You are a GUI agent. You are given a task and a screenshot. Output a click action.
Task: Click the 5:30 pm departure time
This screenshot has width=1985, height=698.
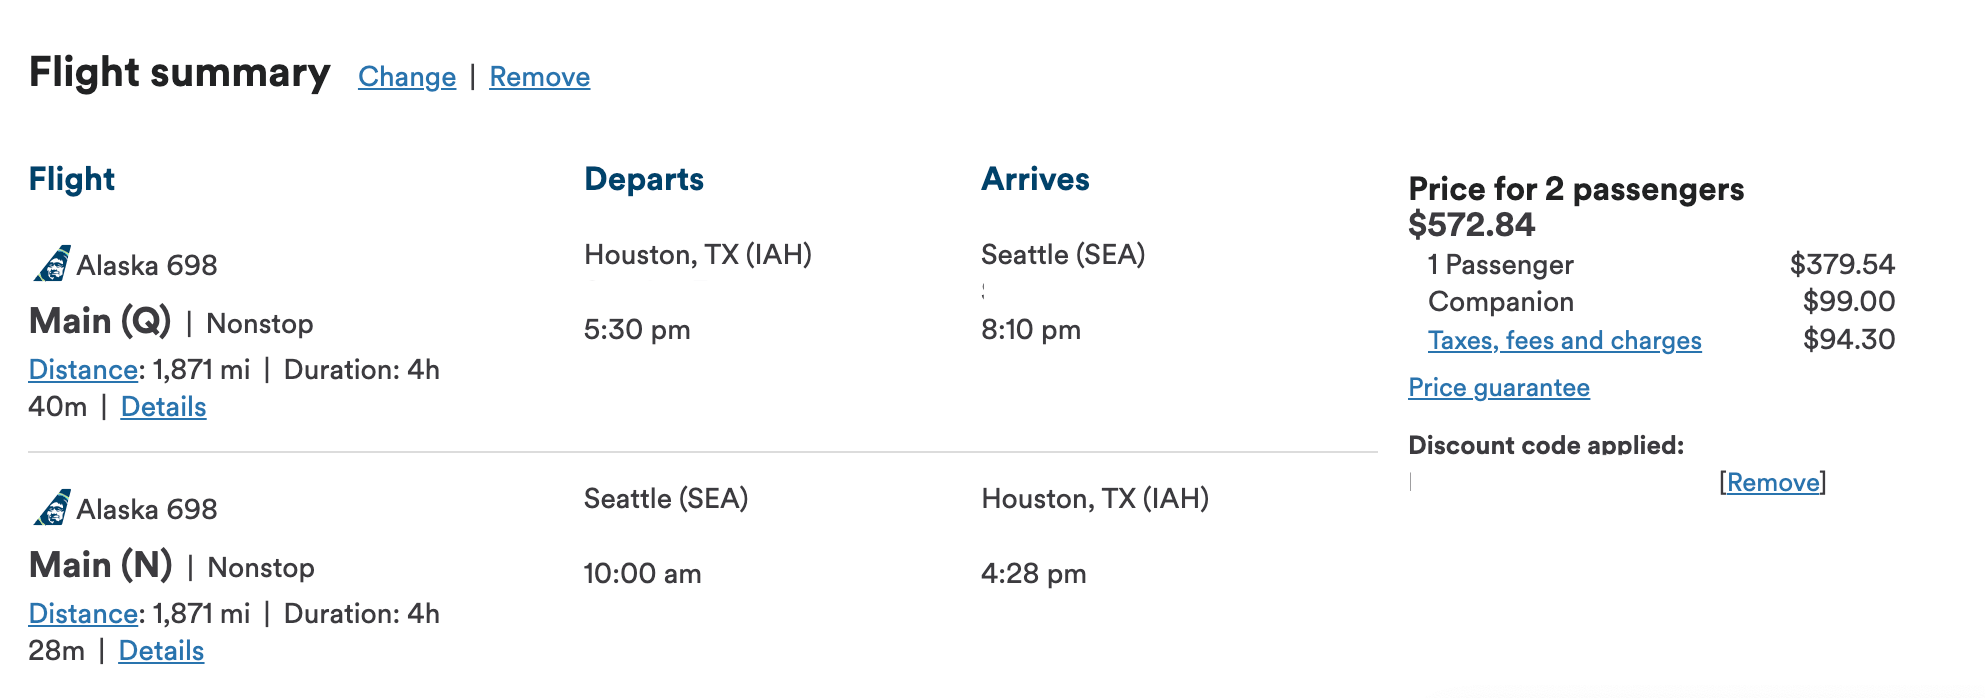pyautogui.click(x=637, y=330)
